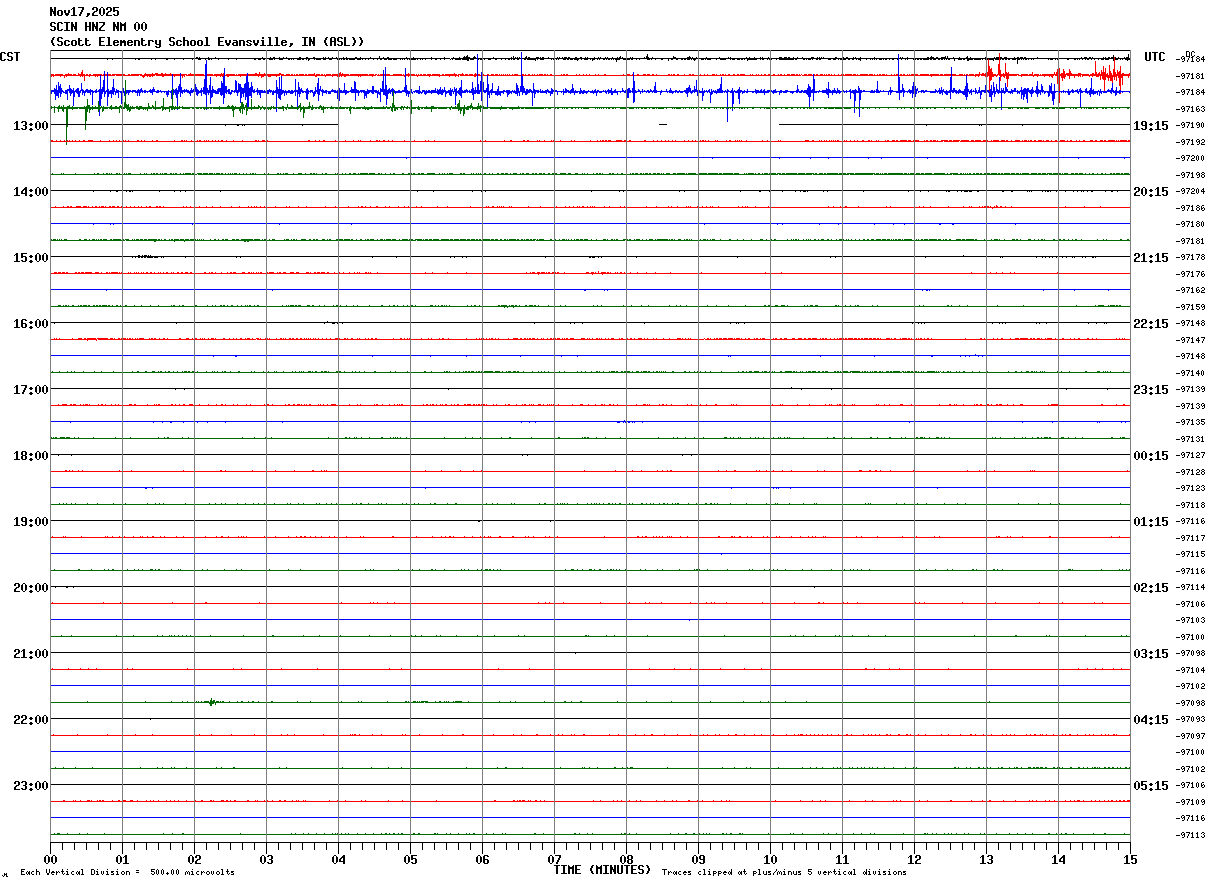Click minute 07 on the time axis
The height and width of the screenshot is (886, 1210).
(554, 860)
